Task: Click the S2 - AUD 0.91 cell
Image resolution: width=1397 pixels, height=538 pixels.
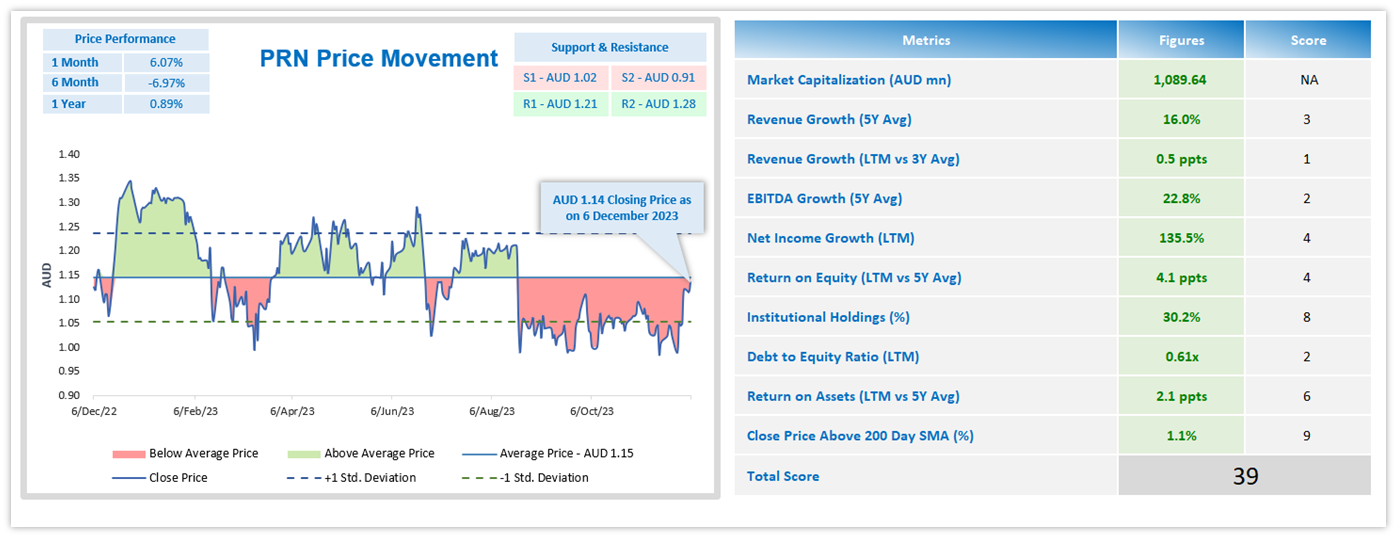Action: pyautogui.click(x=658, y=77)
